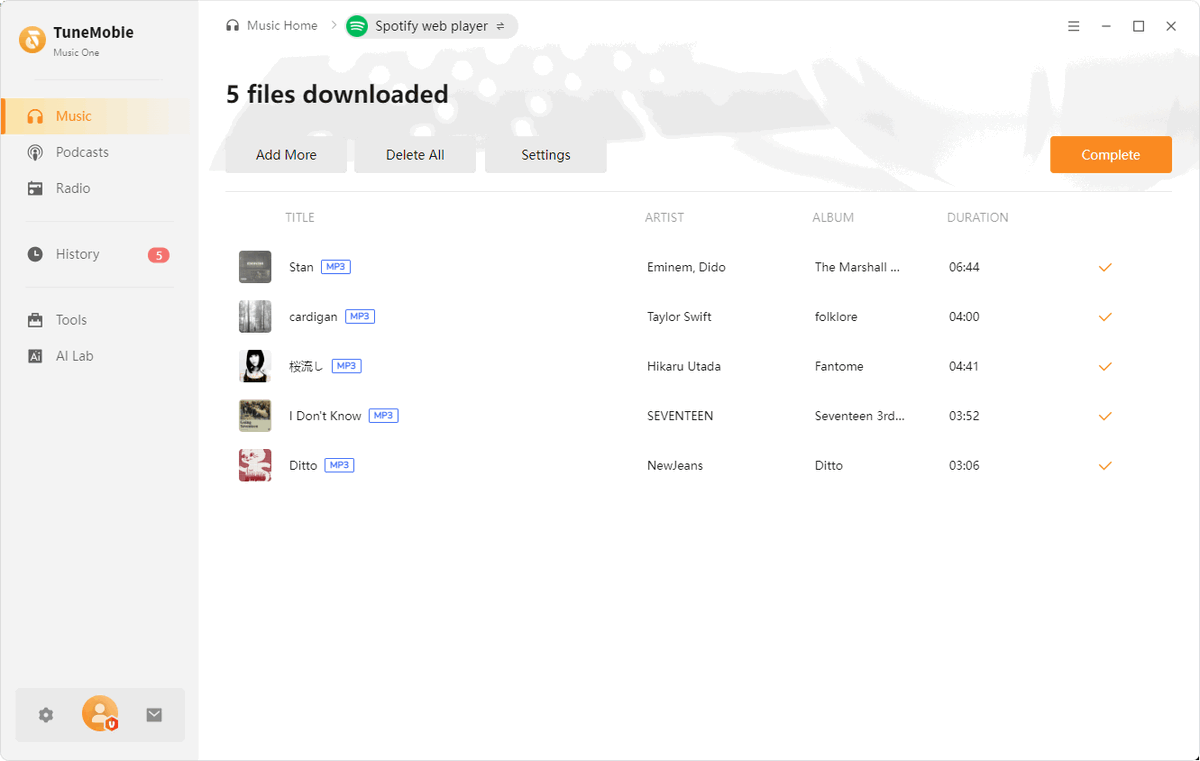Click the checkmark for 桜流し row
The image size is (1200, 761).
[1105, 366]
